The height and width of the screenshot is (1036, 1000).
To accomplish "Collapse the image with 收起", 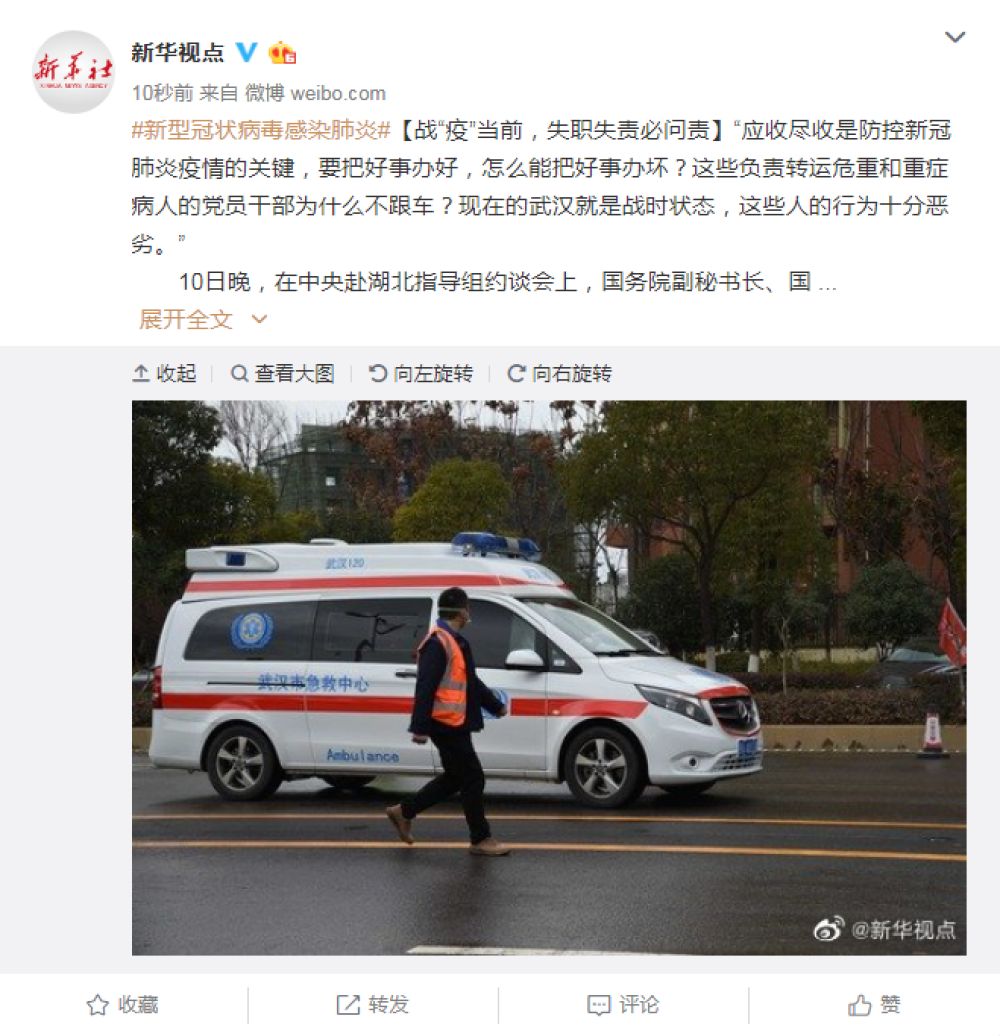I will coord(164,373).
